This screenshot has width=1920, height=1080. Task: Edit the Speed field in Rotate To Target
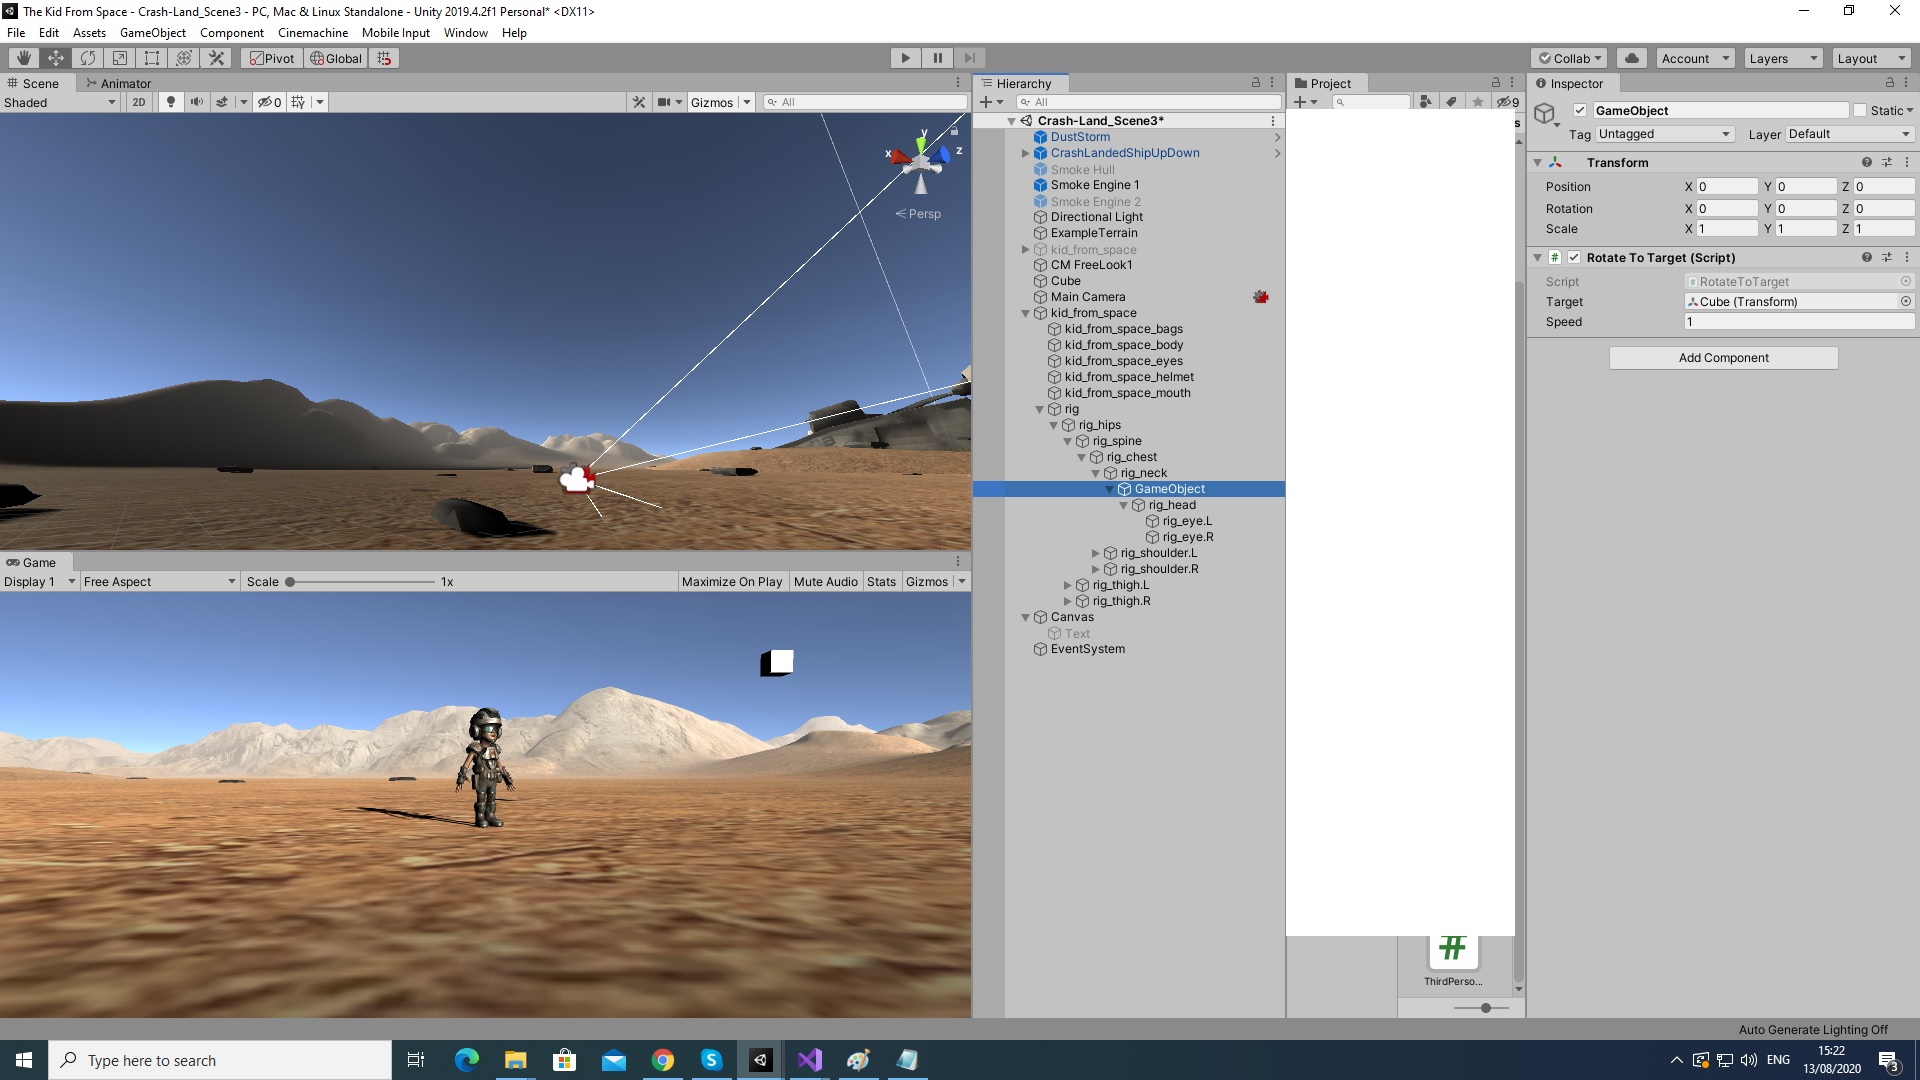(1798, 321)
